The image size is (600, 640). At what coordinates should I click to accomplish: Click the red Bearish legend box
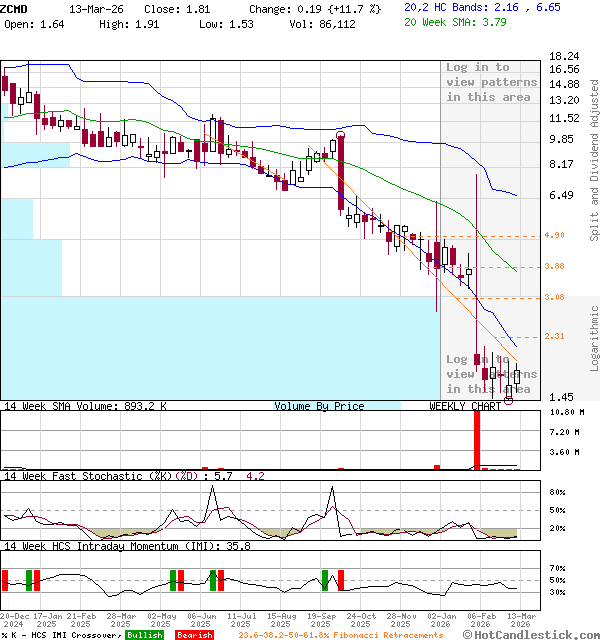click(194, 635)
